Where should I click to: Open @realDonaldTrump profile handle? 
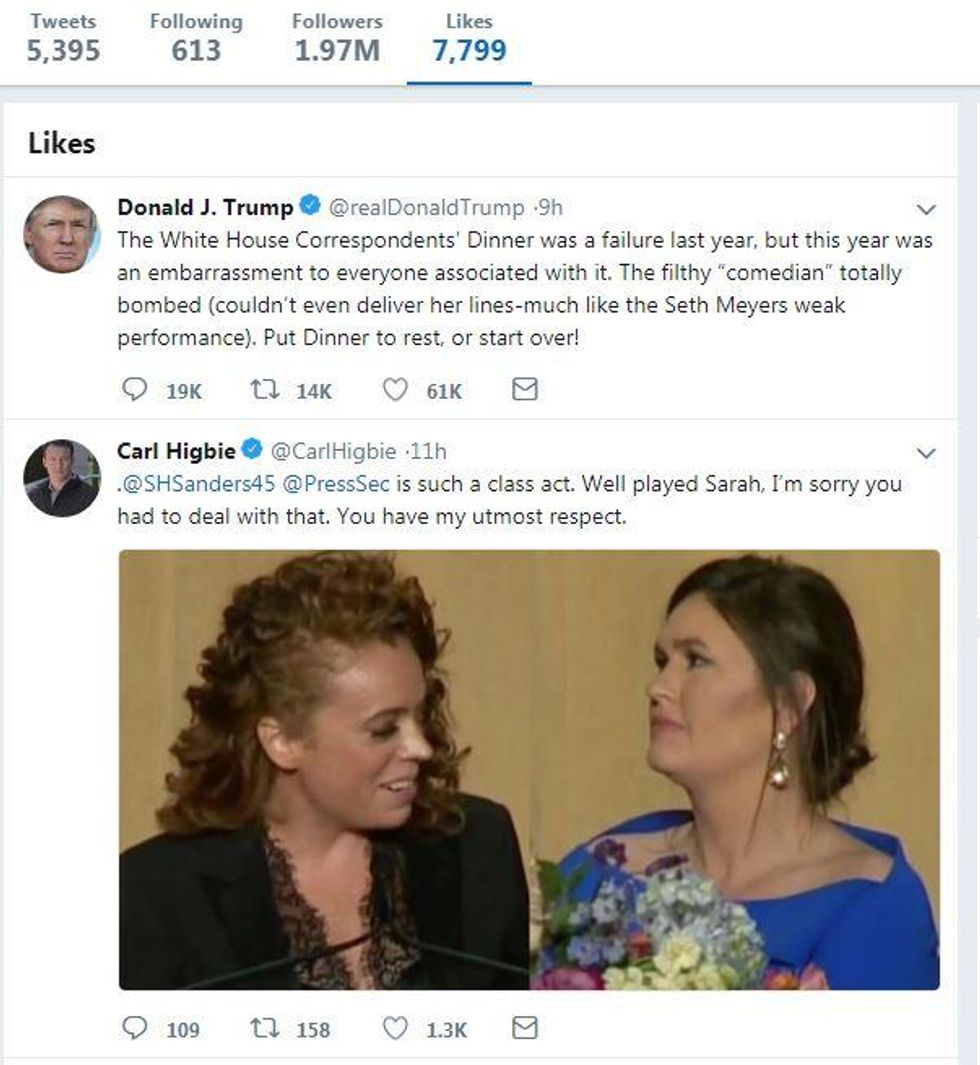tap(426, 207)
